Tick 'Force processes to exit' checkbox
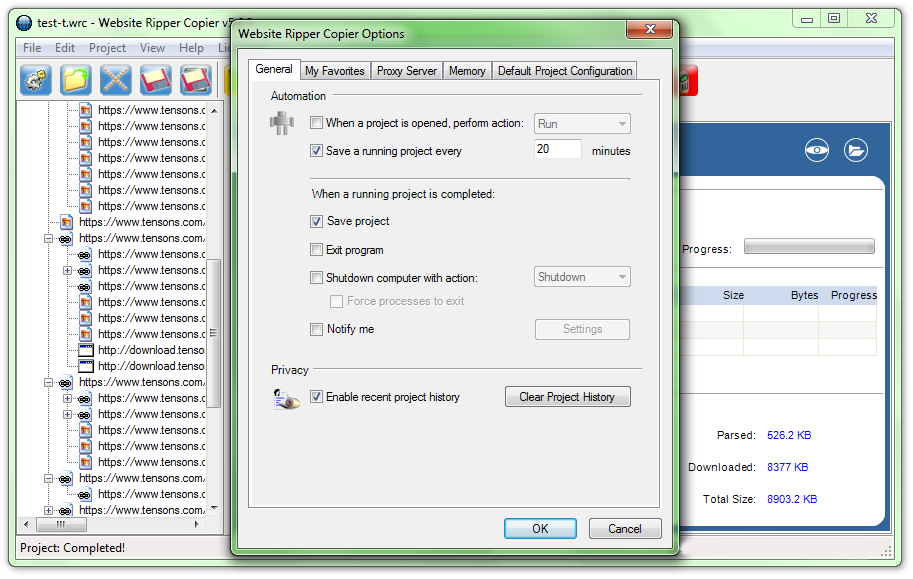 [x=336, y=301]
